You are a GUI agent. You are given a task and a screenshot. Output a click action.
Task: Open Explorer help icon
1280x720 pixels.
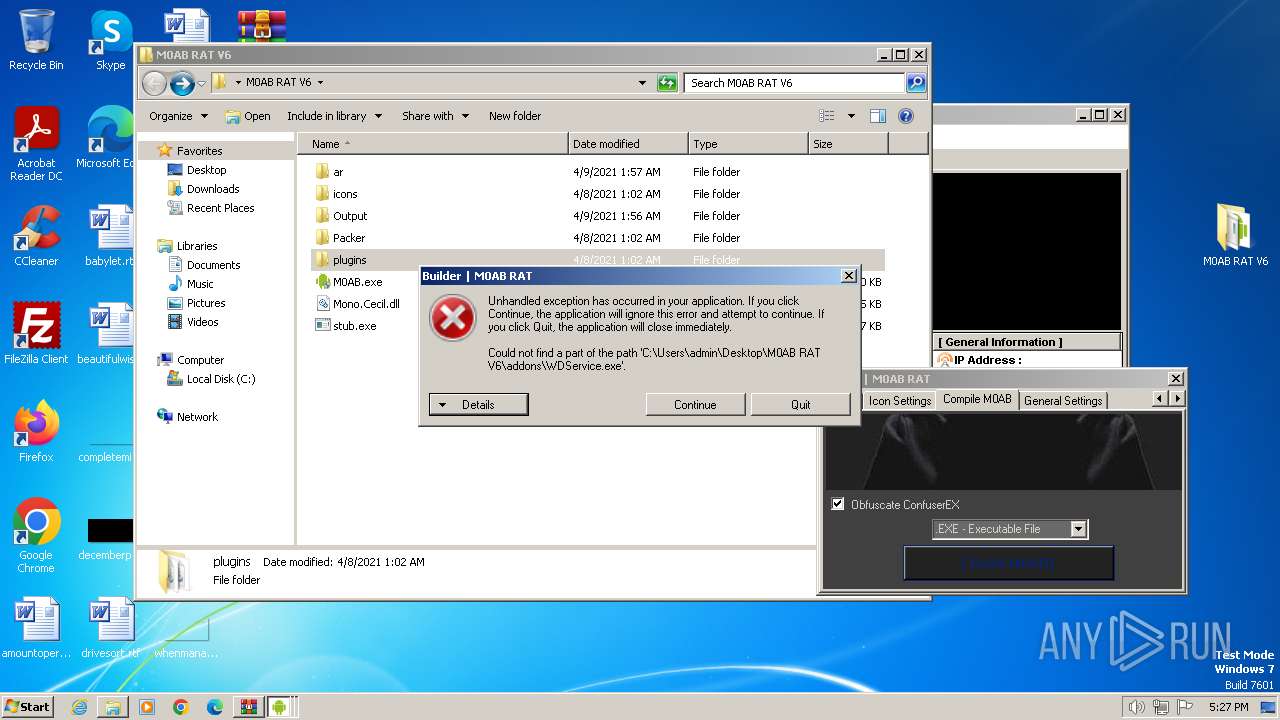tap(906, 116)
